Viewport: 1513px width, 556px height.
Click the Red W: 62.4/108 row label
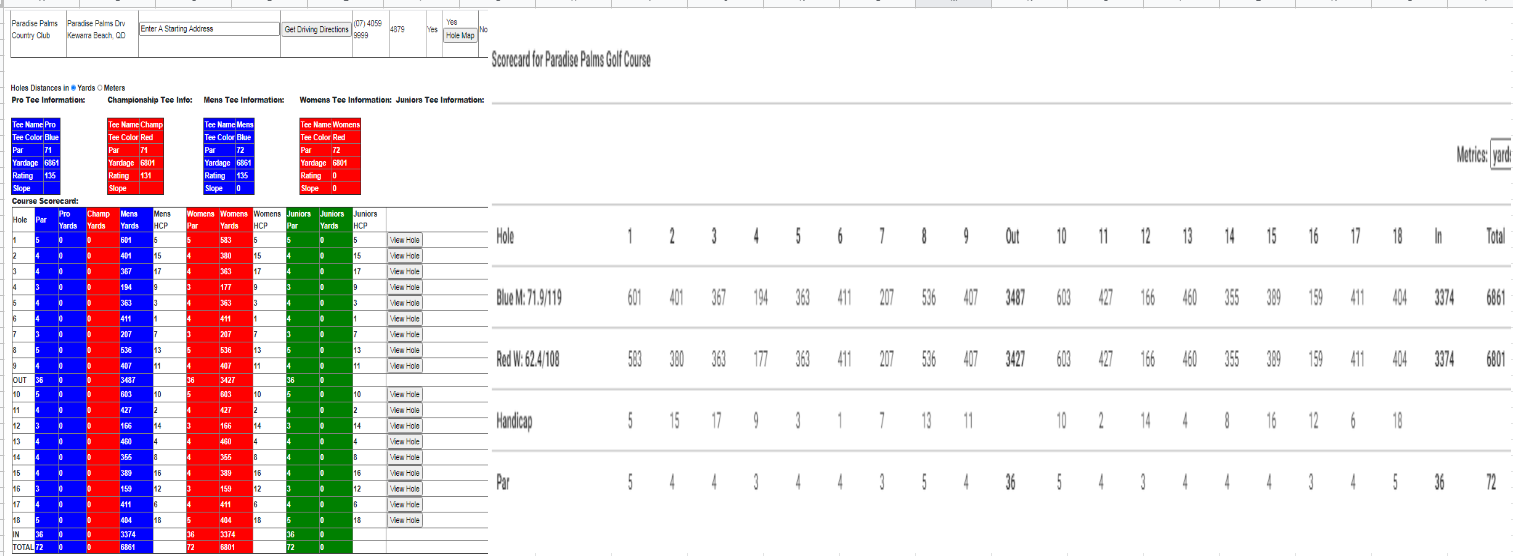pos(528,360)
